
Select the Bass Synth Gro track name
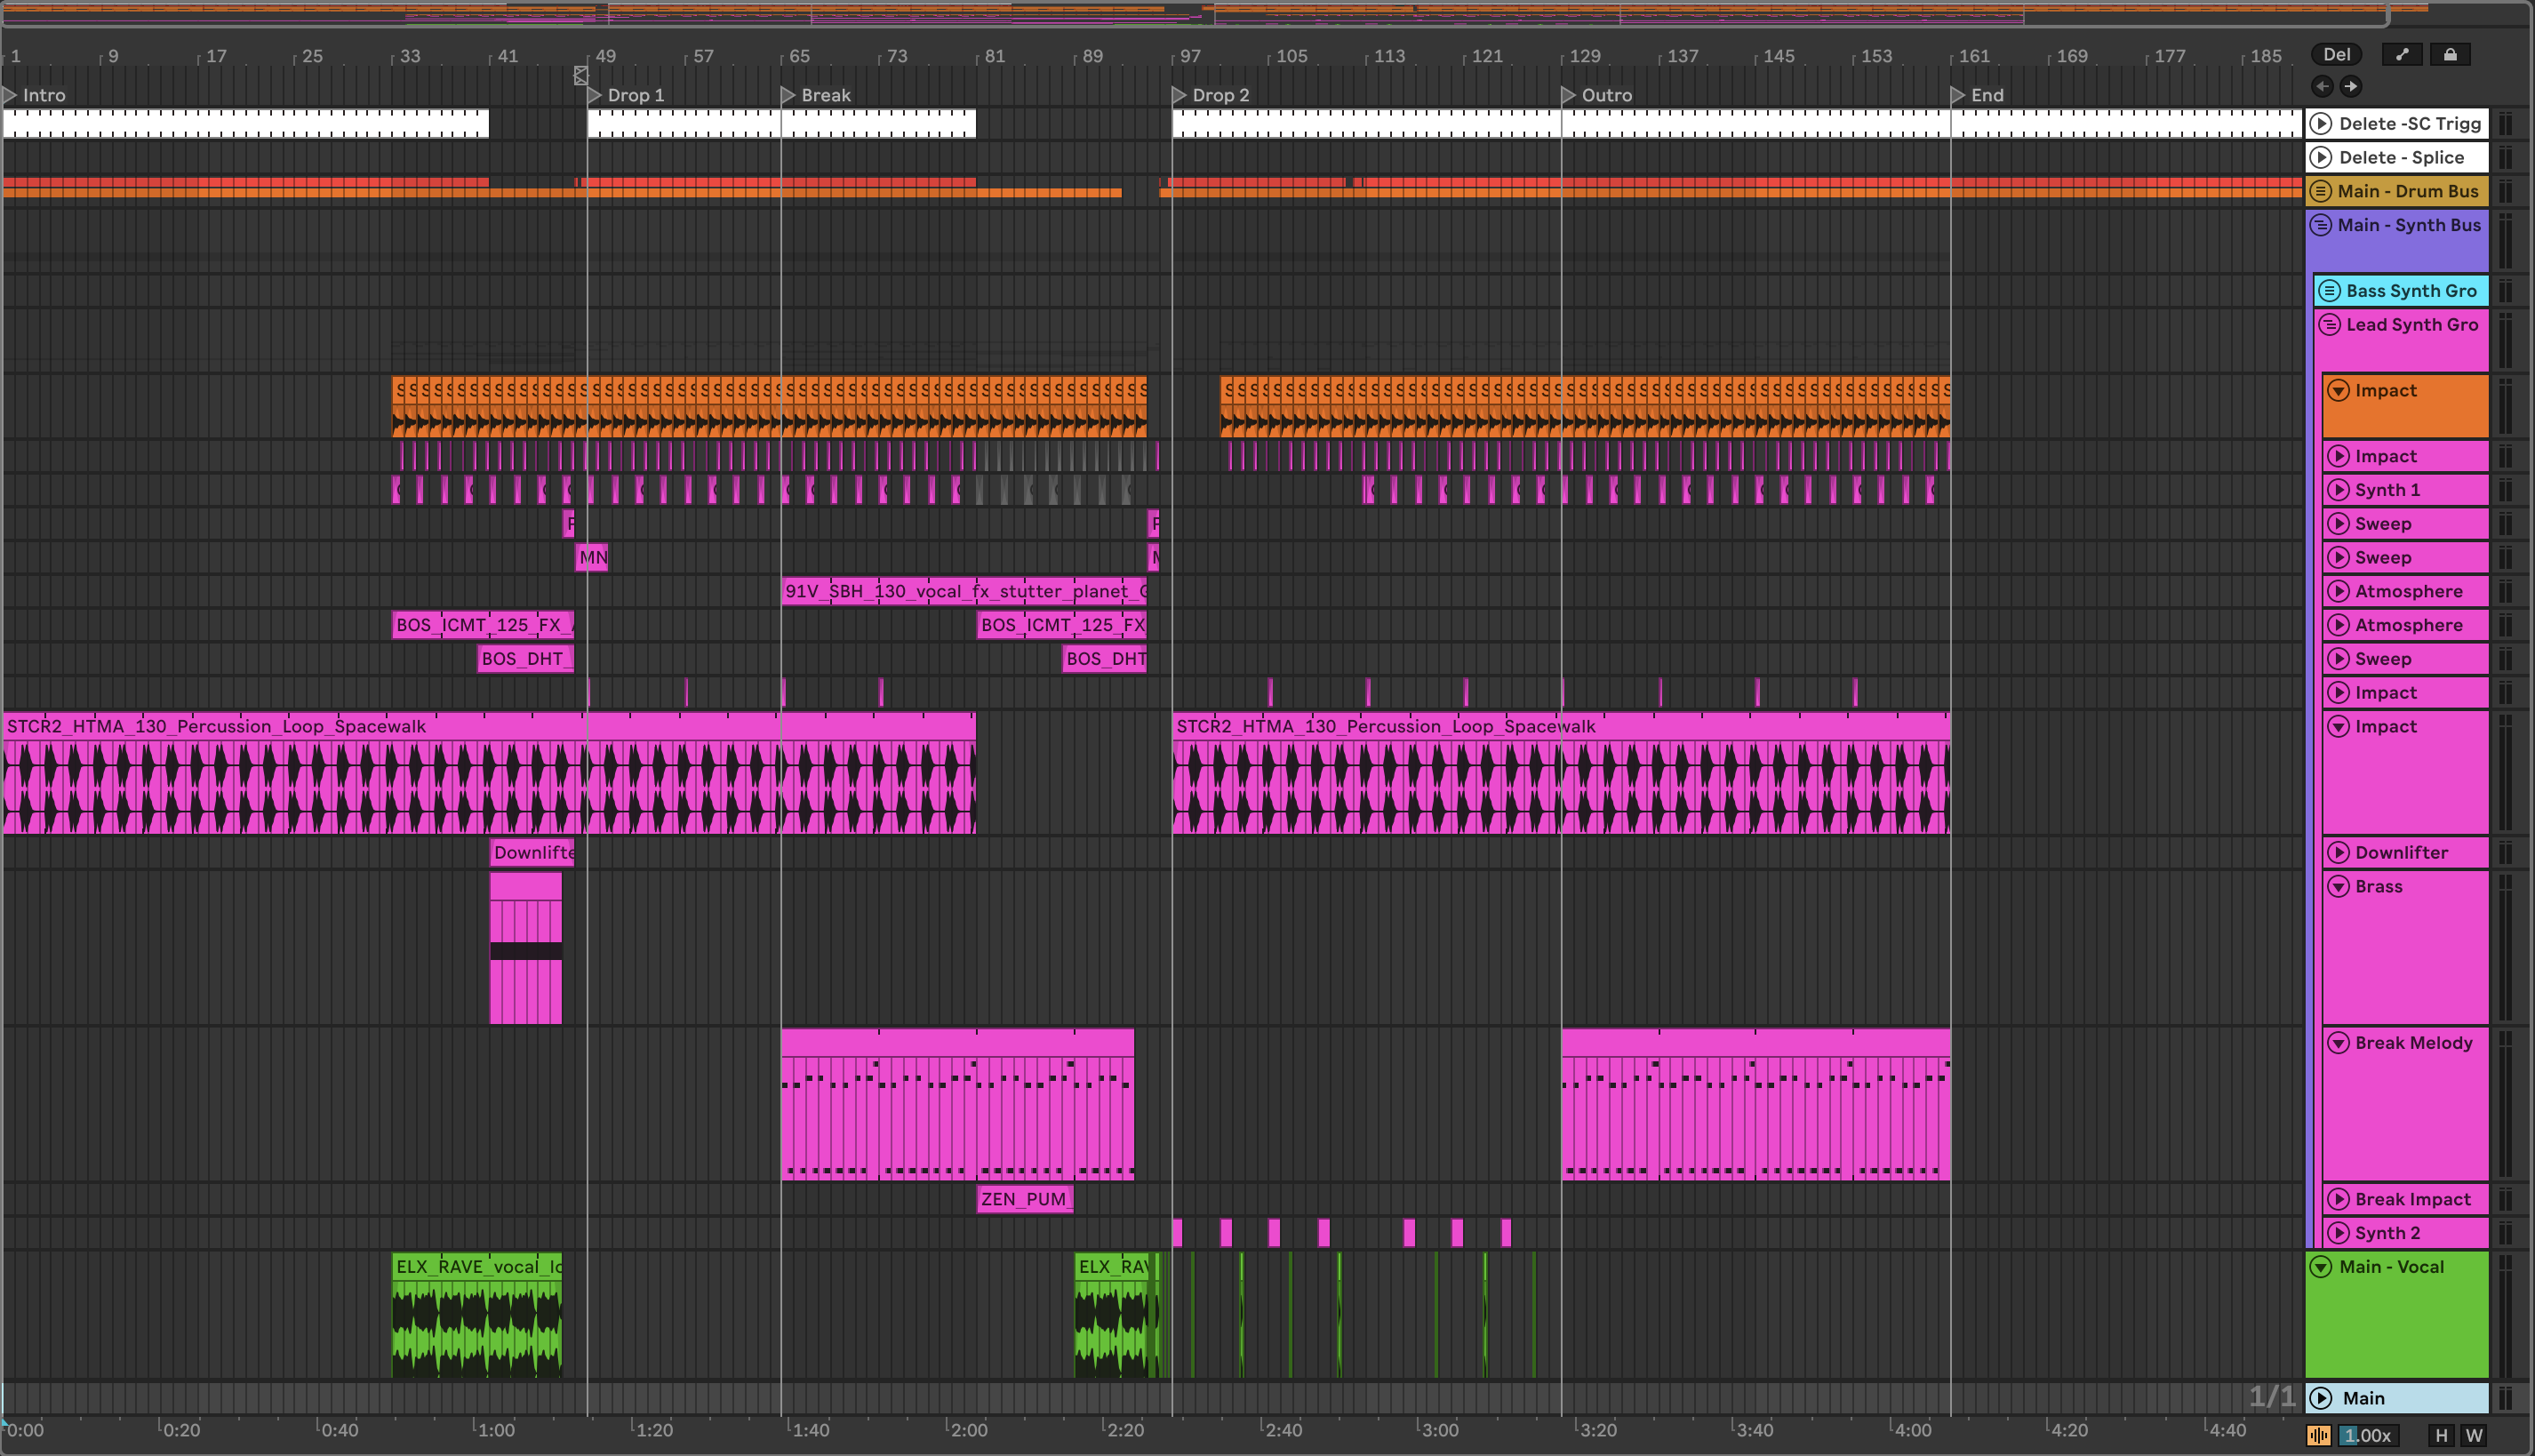[x=2411, y=291]
